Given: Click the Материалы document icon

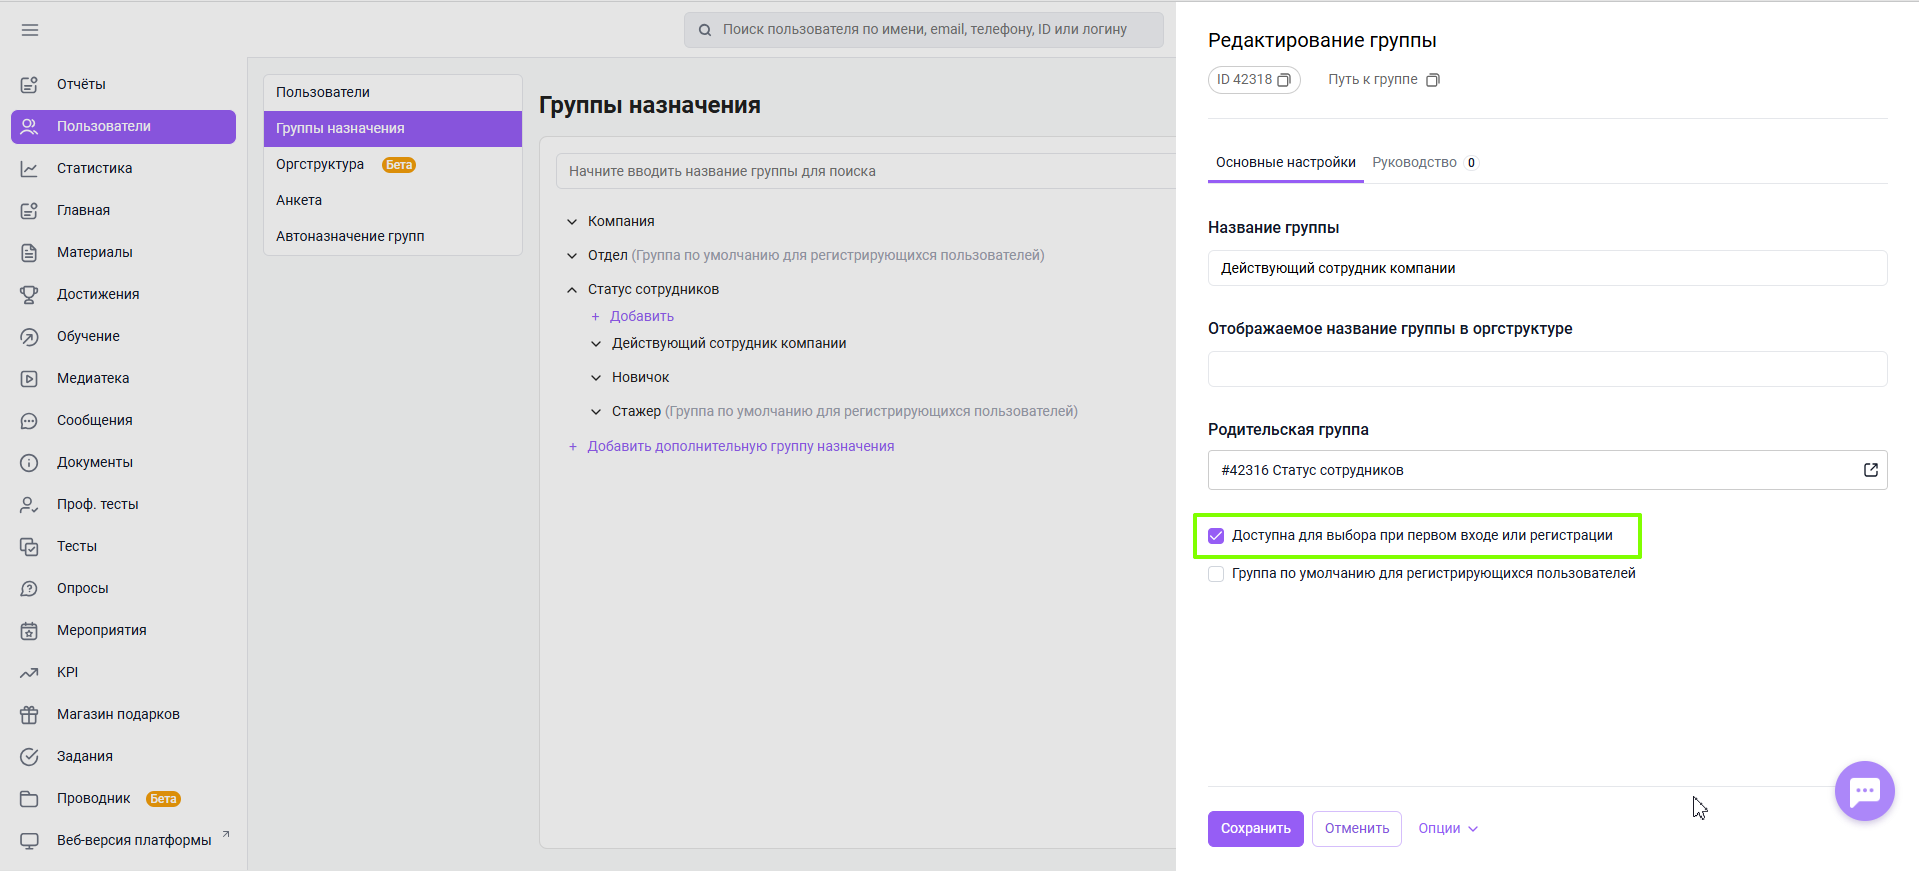Looking at the screenshot, I should (x=29, y=252).
